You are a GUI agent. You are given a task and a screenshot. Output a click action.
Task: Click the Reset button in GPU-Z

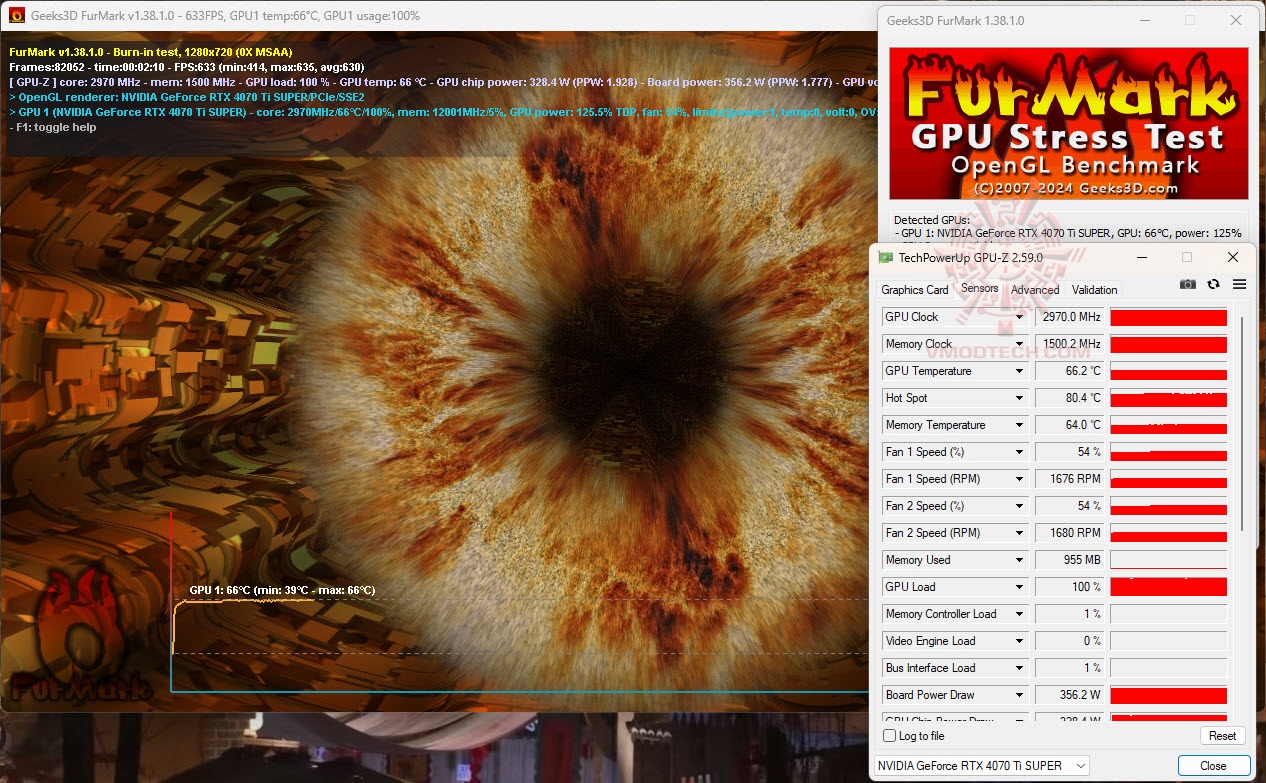pyautogui.click(x=1222, y=736)
